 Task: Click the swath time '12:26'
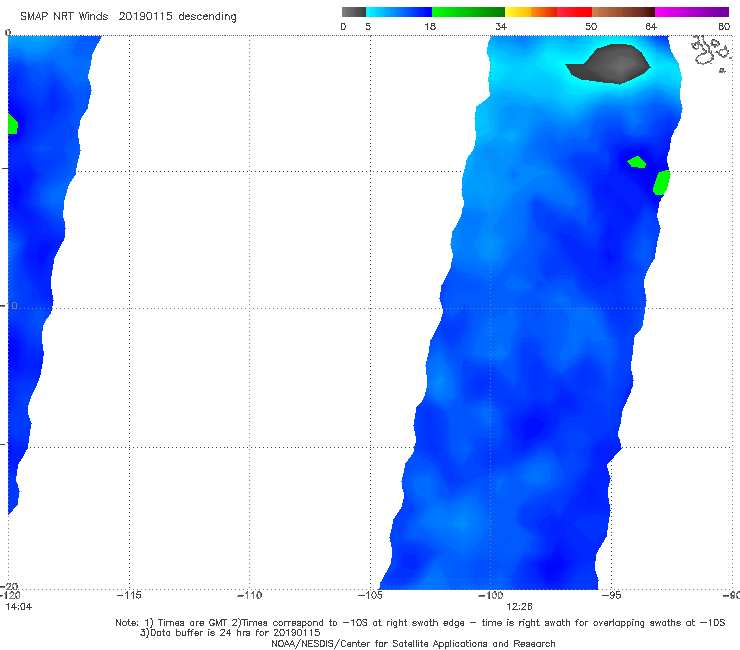pos(519,607)
